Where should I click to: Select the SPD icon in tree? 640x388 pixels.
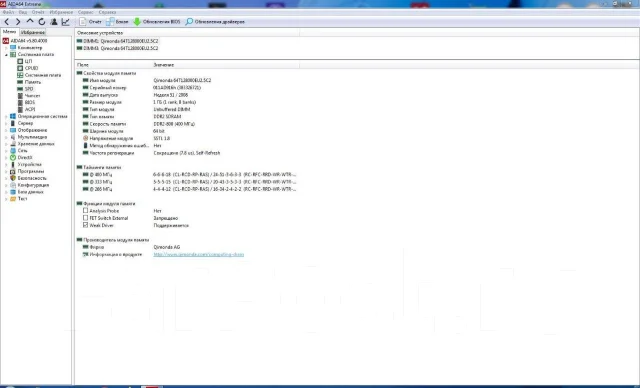20,89
